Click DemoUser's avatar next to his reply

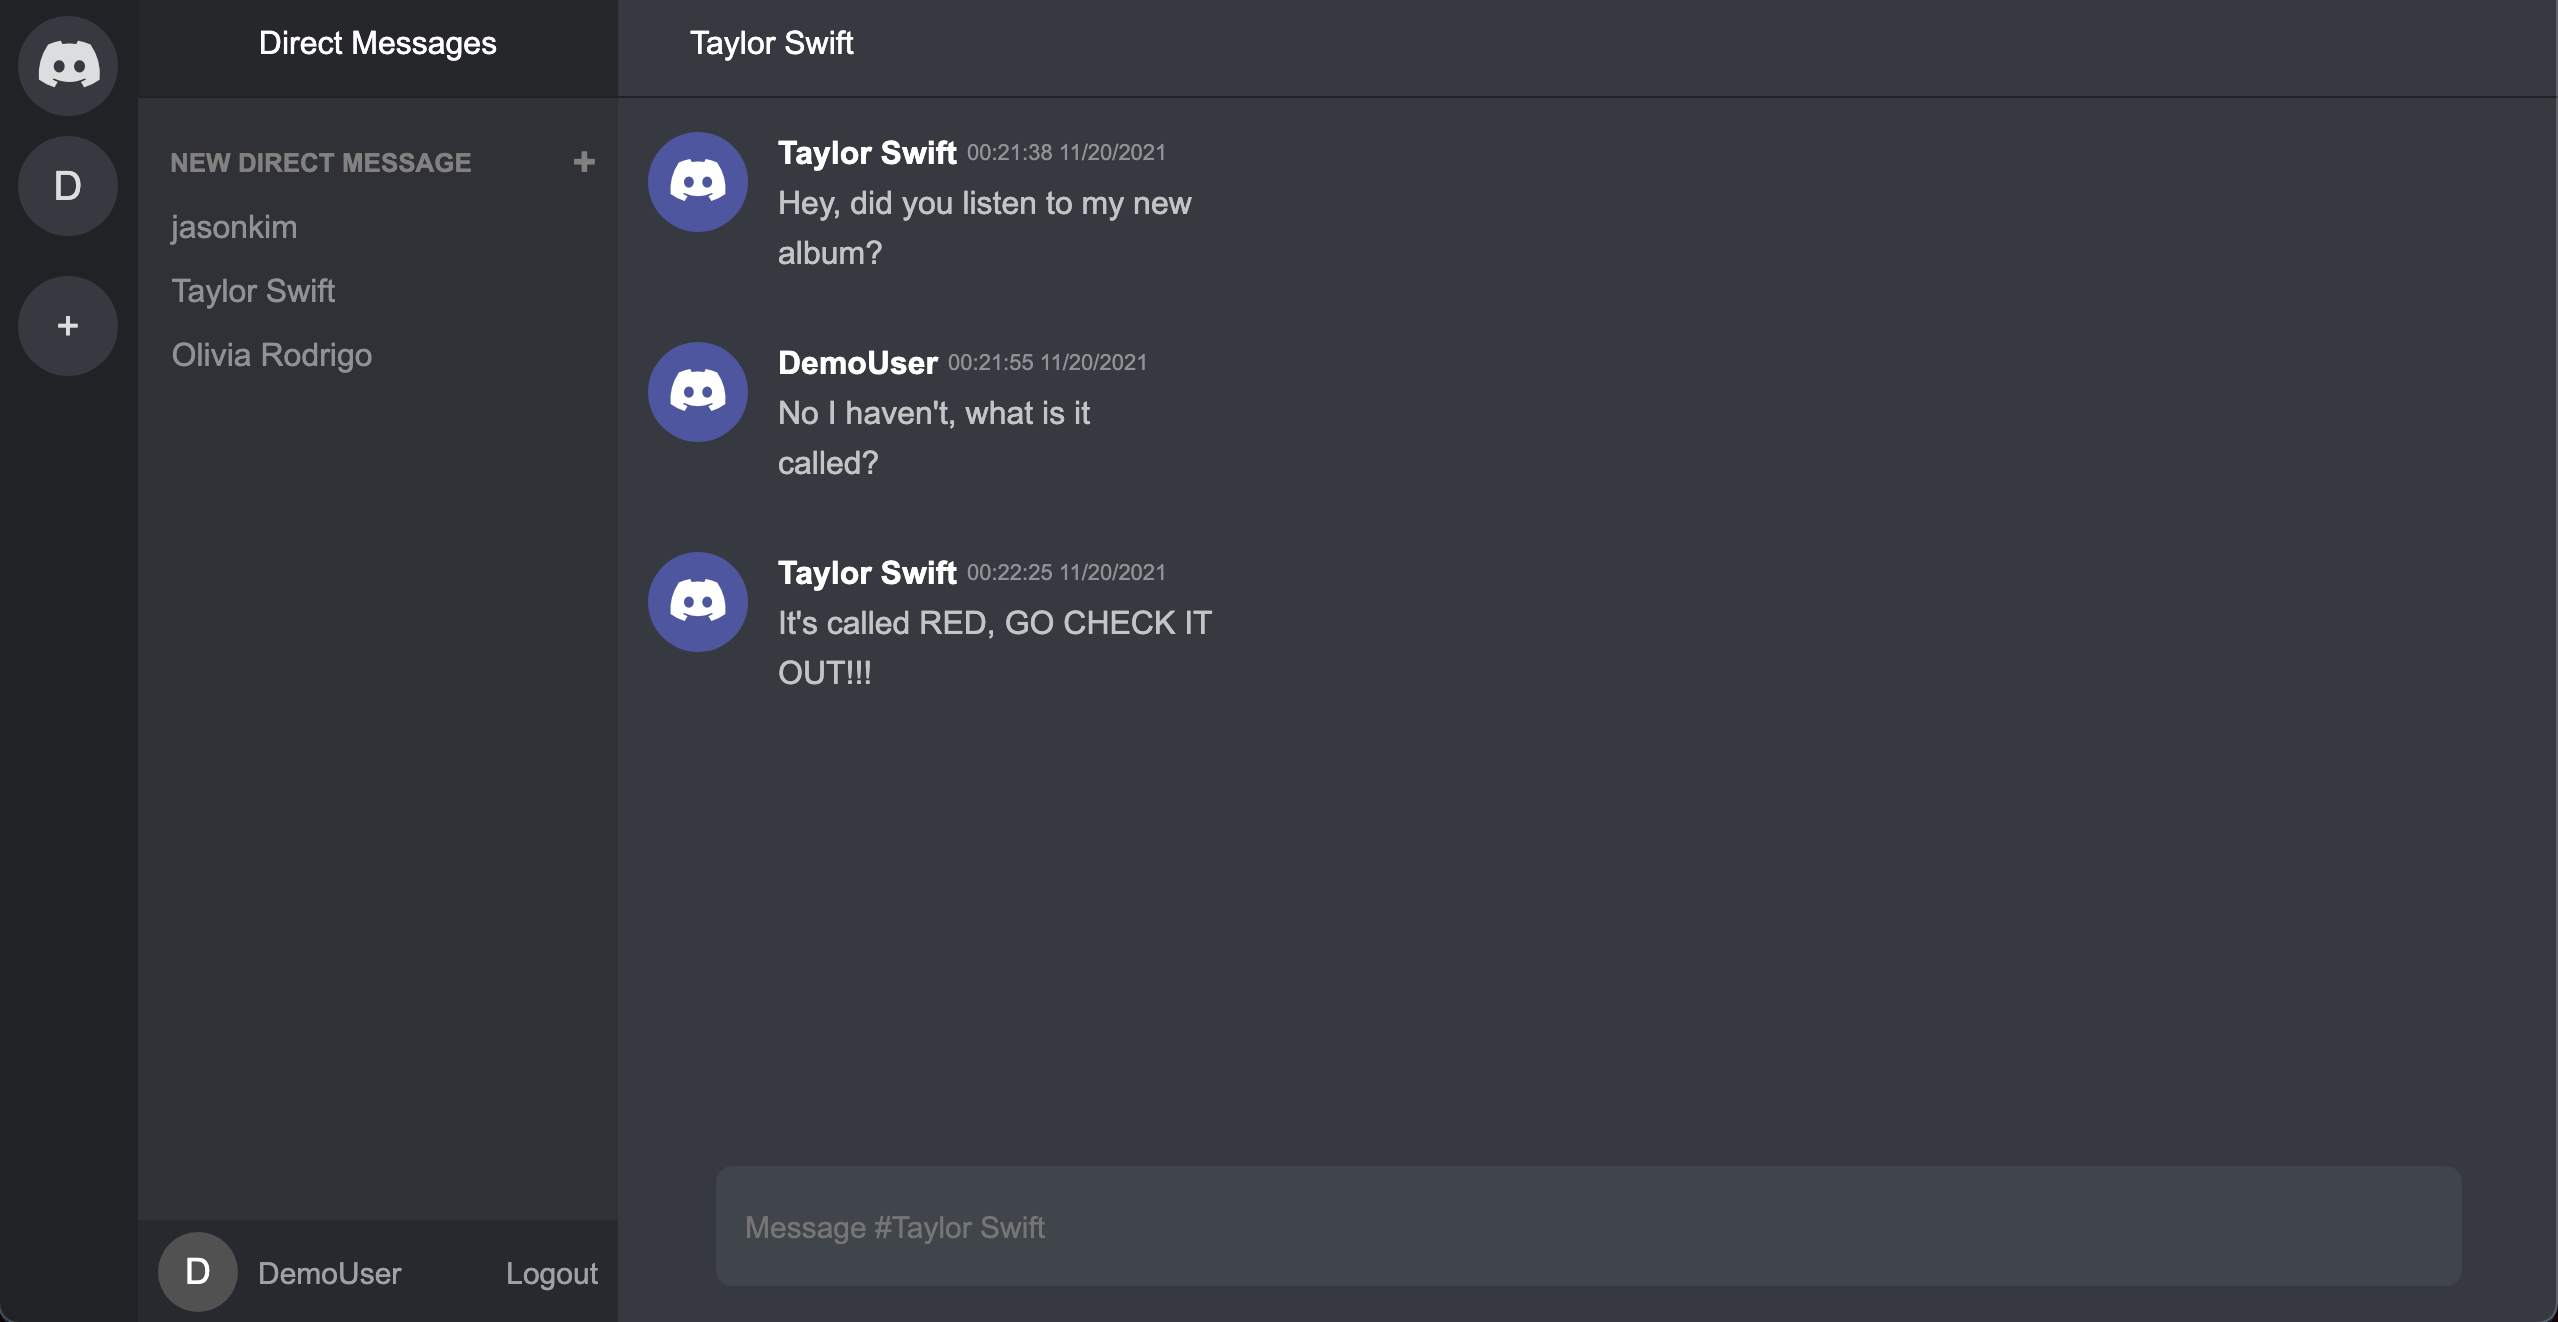[x=697, y=391]
